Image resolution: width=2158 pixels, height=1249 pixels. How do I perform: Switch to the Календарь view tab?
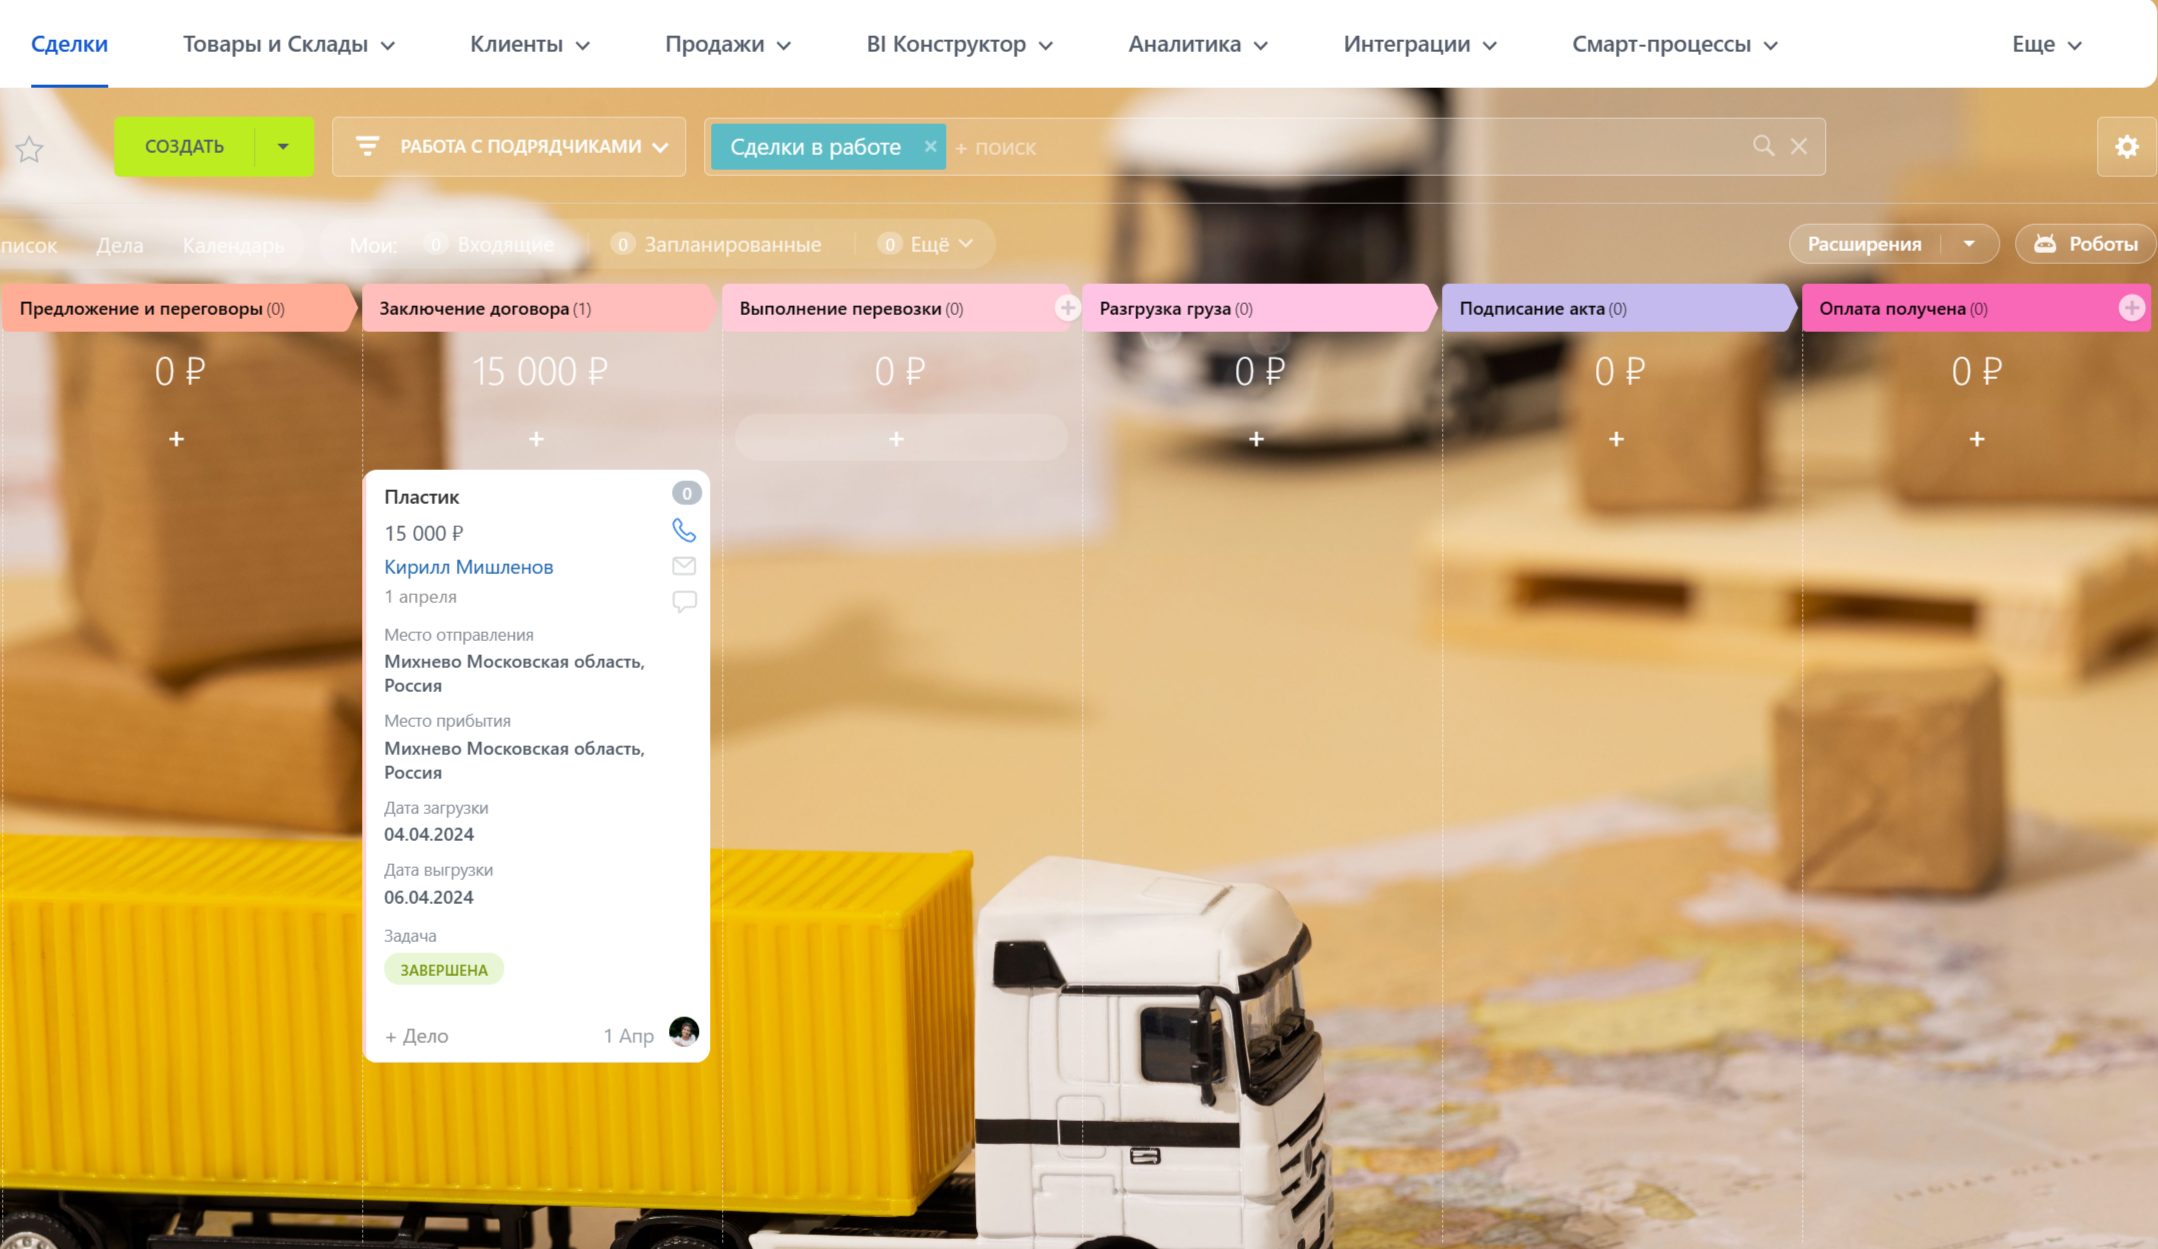pos(233,245)
